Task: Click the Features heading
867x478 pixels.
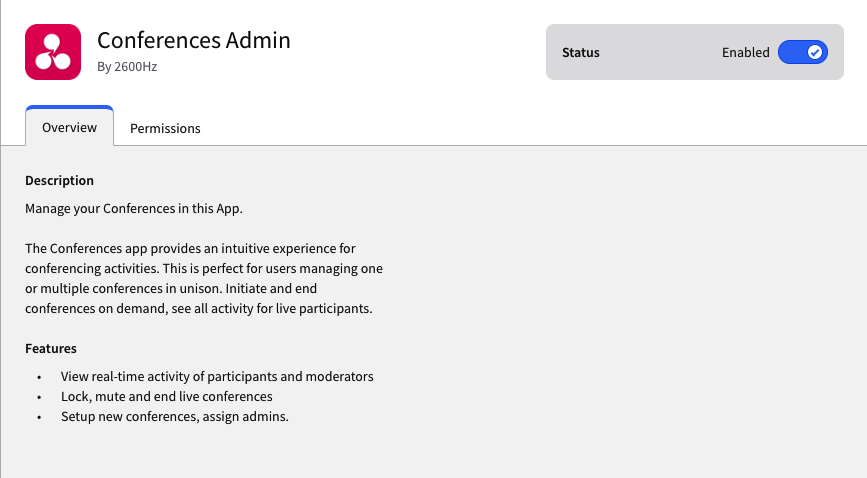Action: coord(51,349)
